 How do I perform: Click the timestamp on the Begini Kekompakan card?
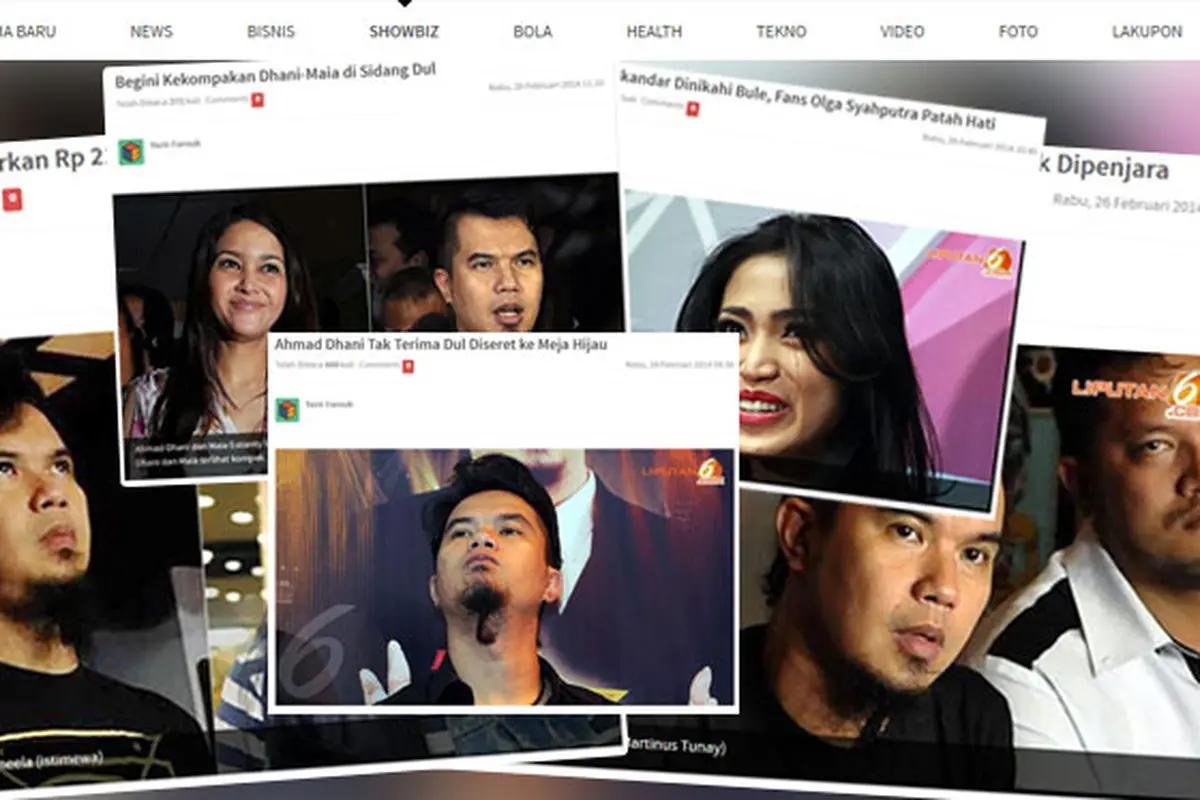pos(546,86)
